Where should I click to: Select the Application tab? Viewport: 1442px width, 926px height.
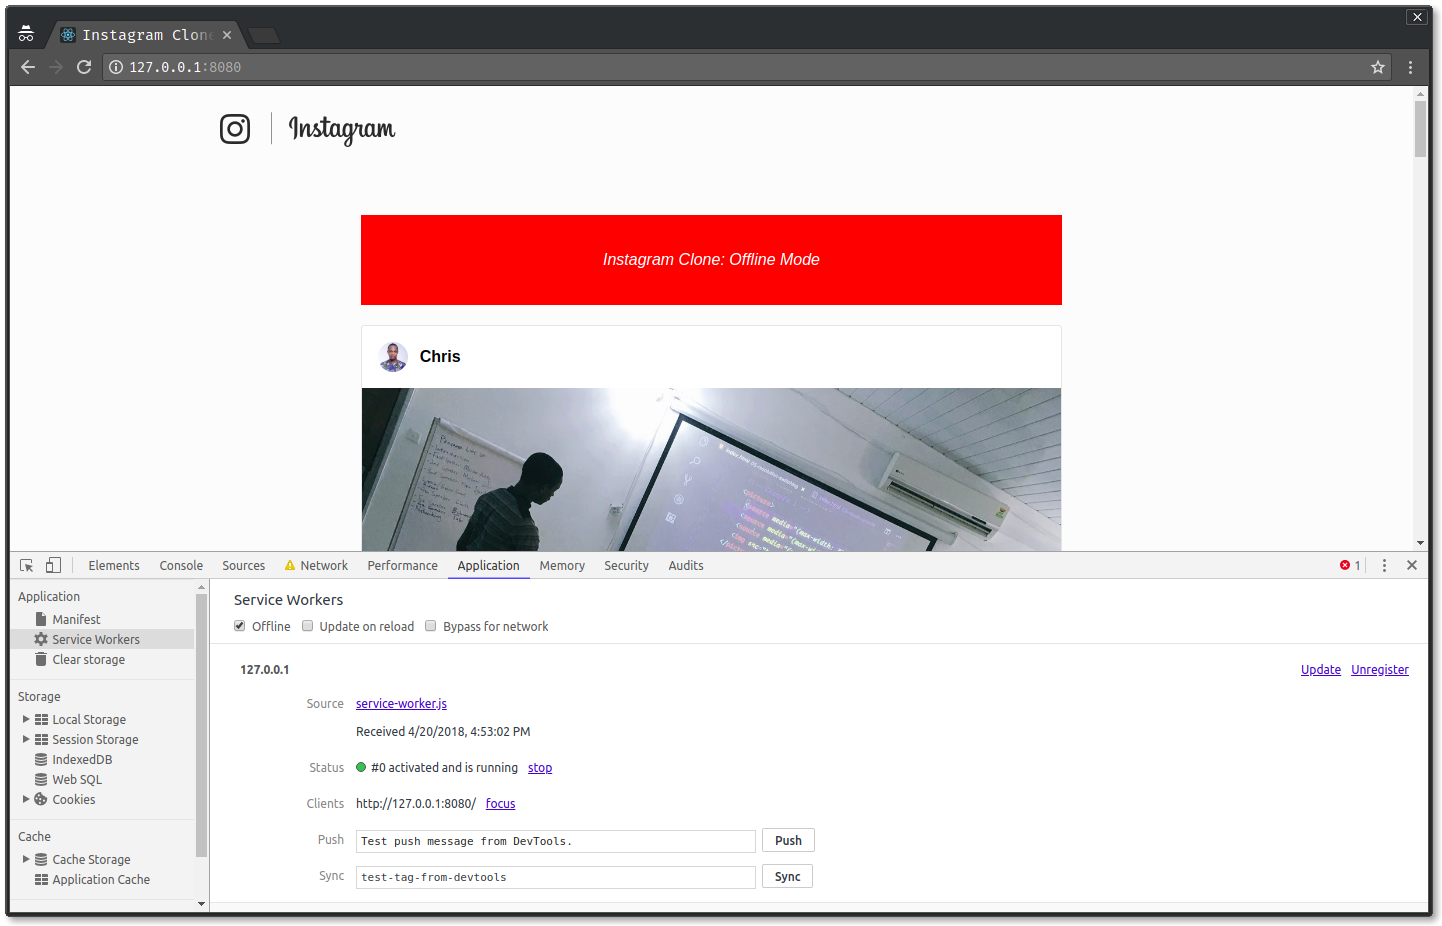coord(489,565)
